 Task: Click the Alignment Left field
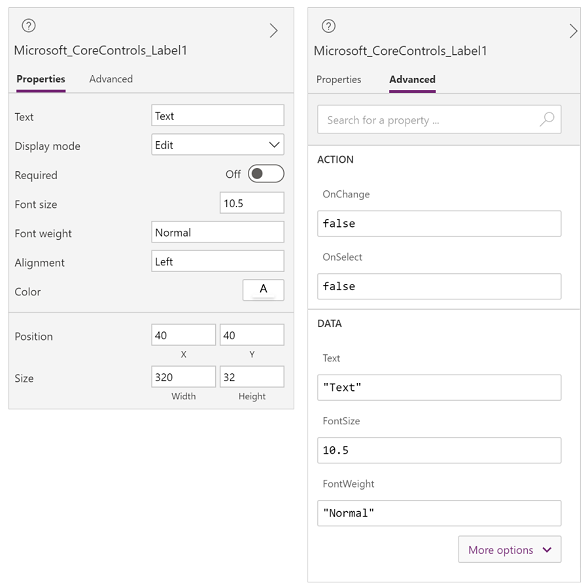[x=218, y=261]
